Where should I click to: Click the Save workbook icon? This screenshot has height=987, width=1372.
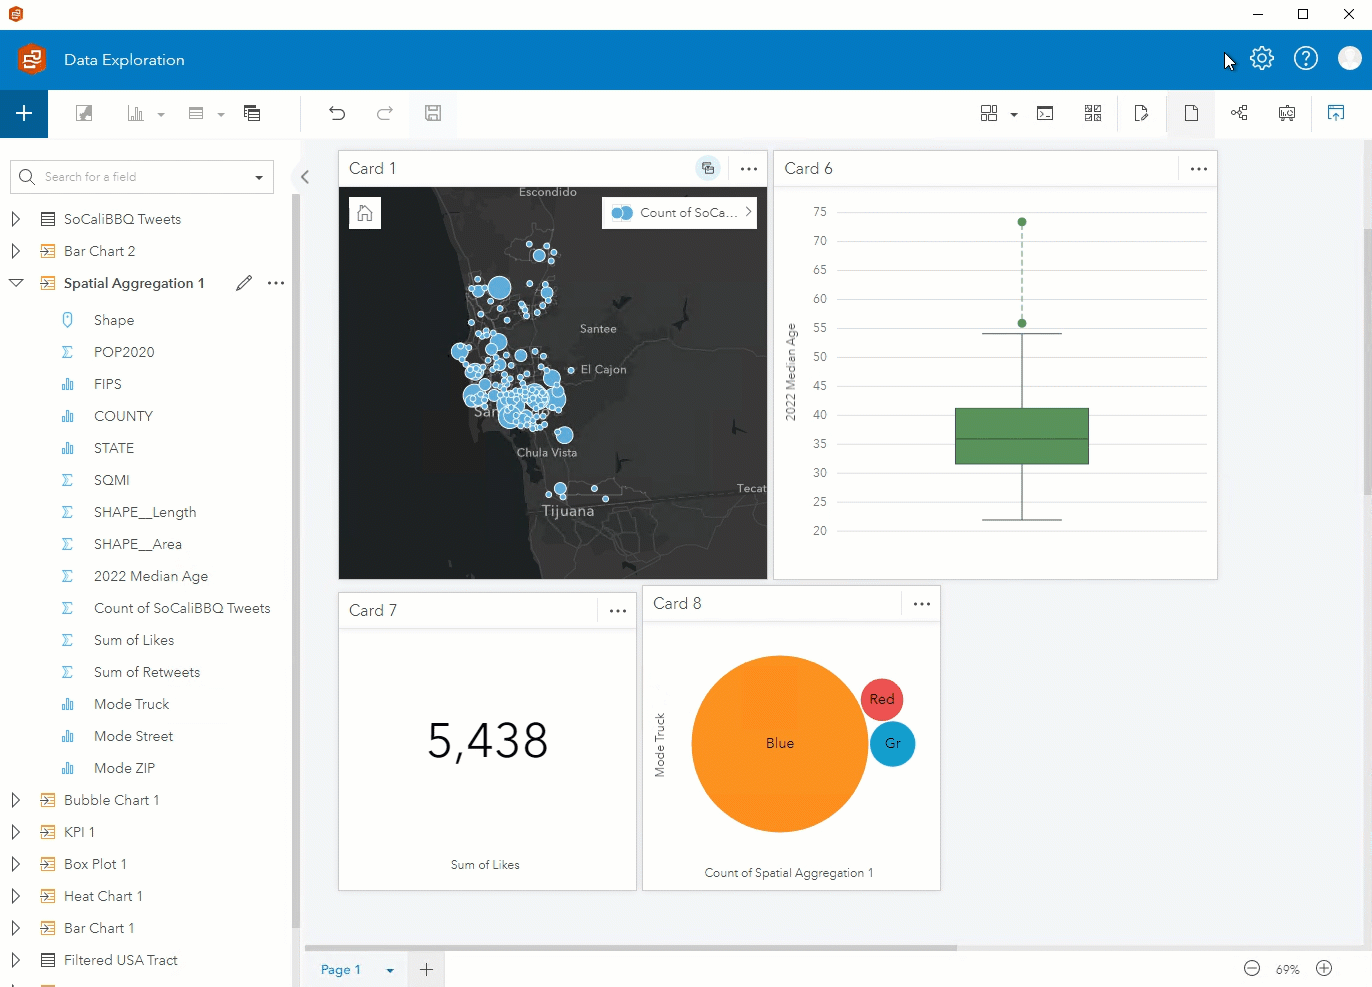[x=433, y=113]
